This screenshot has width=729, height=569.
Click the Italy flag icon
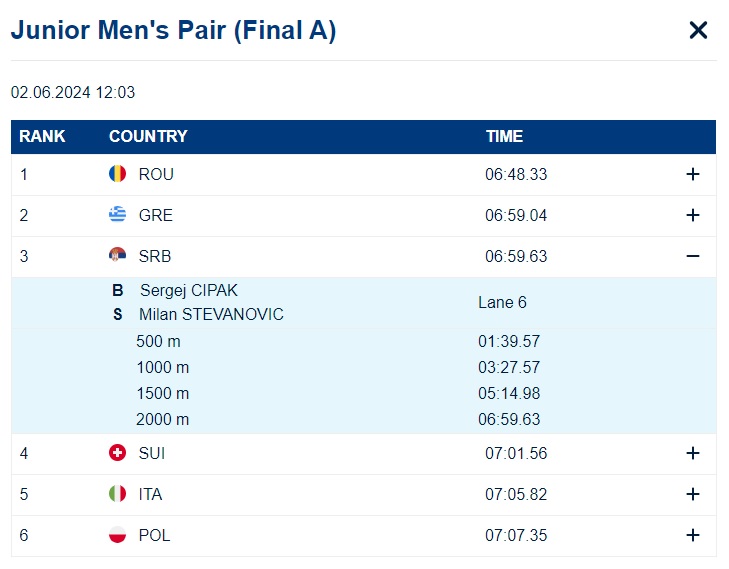[117, 493]
